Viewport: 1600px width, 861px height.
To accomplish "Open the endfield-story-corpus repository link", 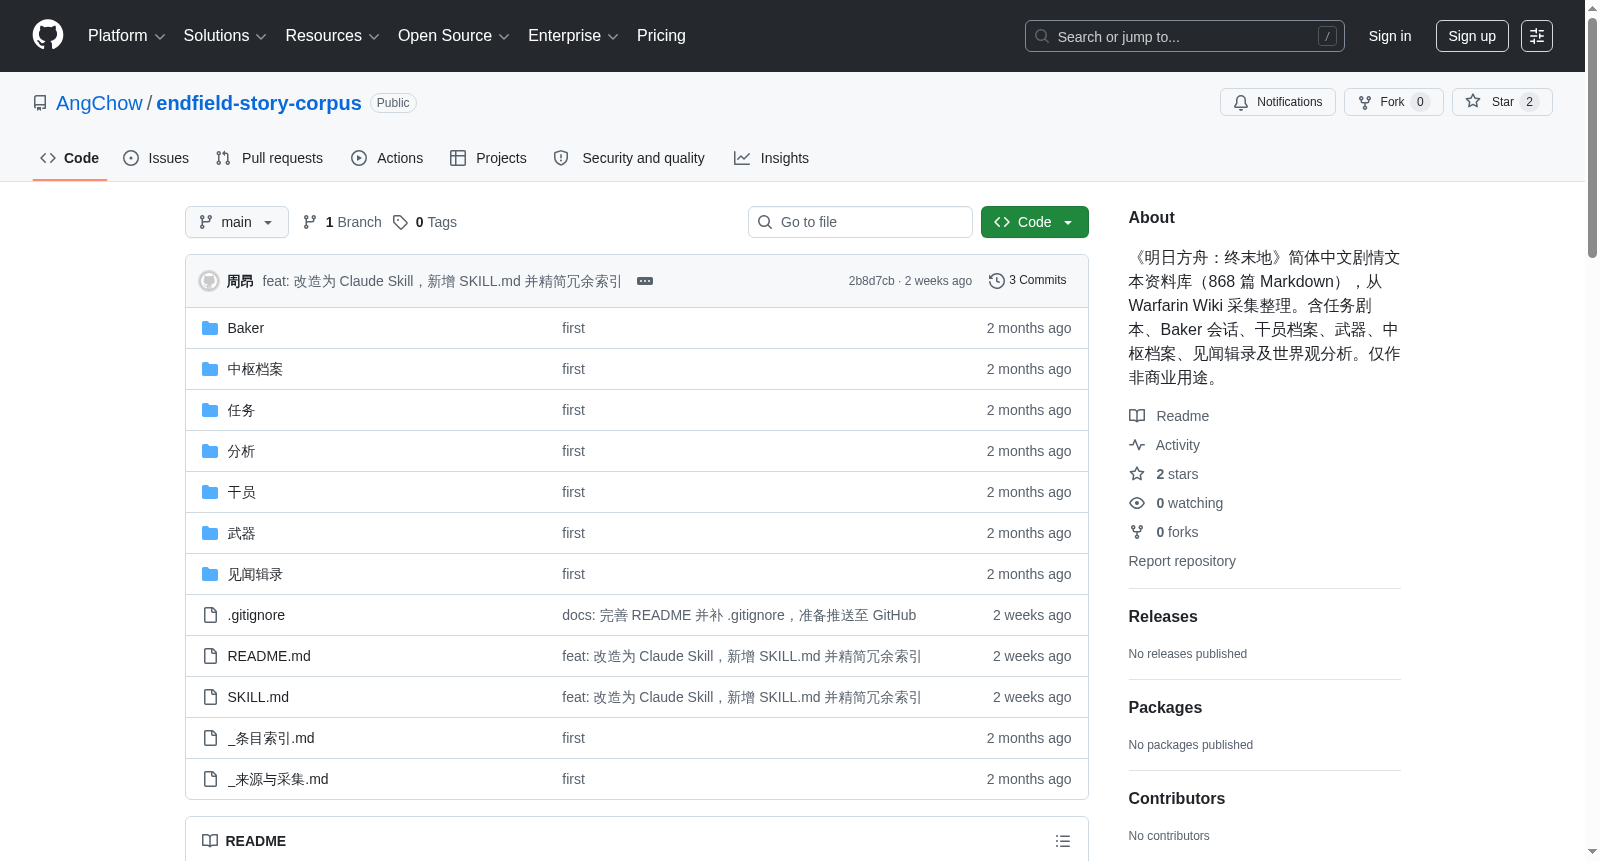I will tap(259, 103).
